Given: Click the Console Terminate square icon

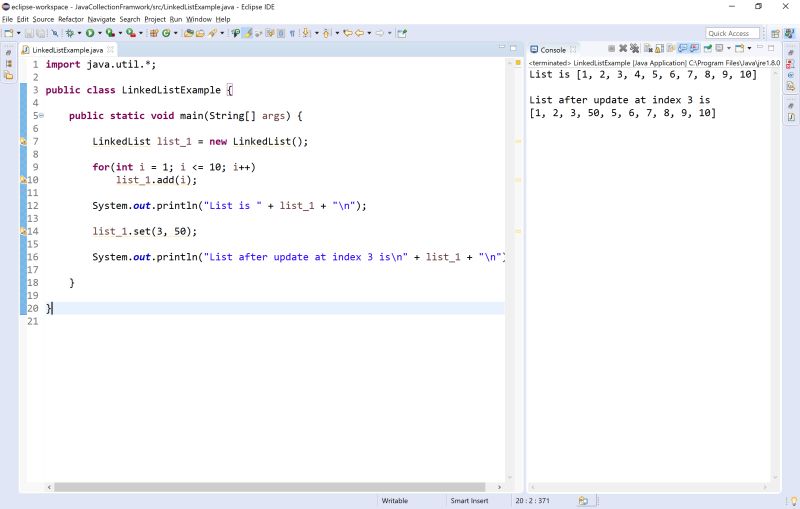Looking at the screenshot, I should 611,48.
